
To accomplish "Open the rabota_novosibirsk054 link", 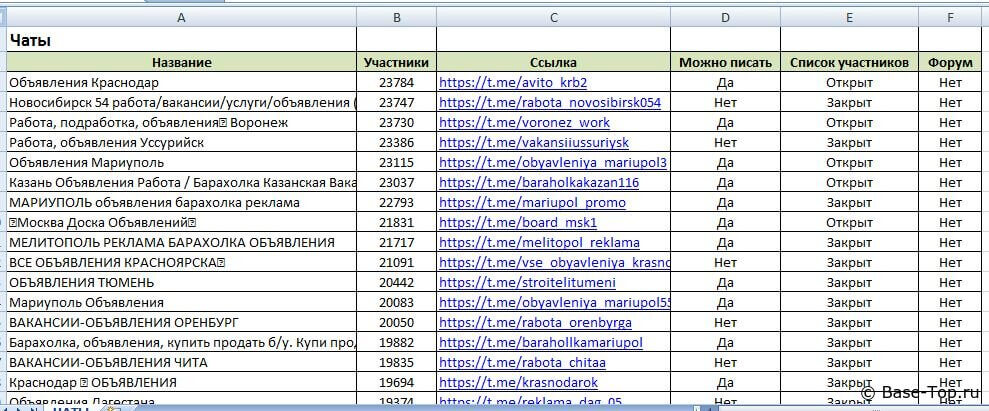I will 549,102.
